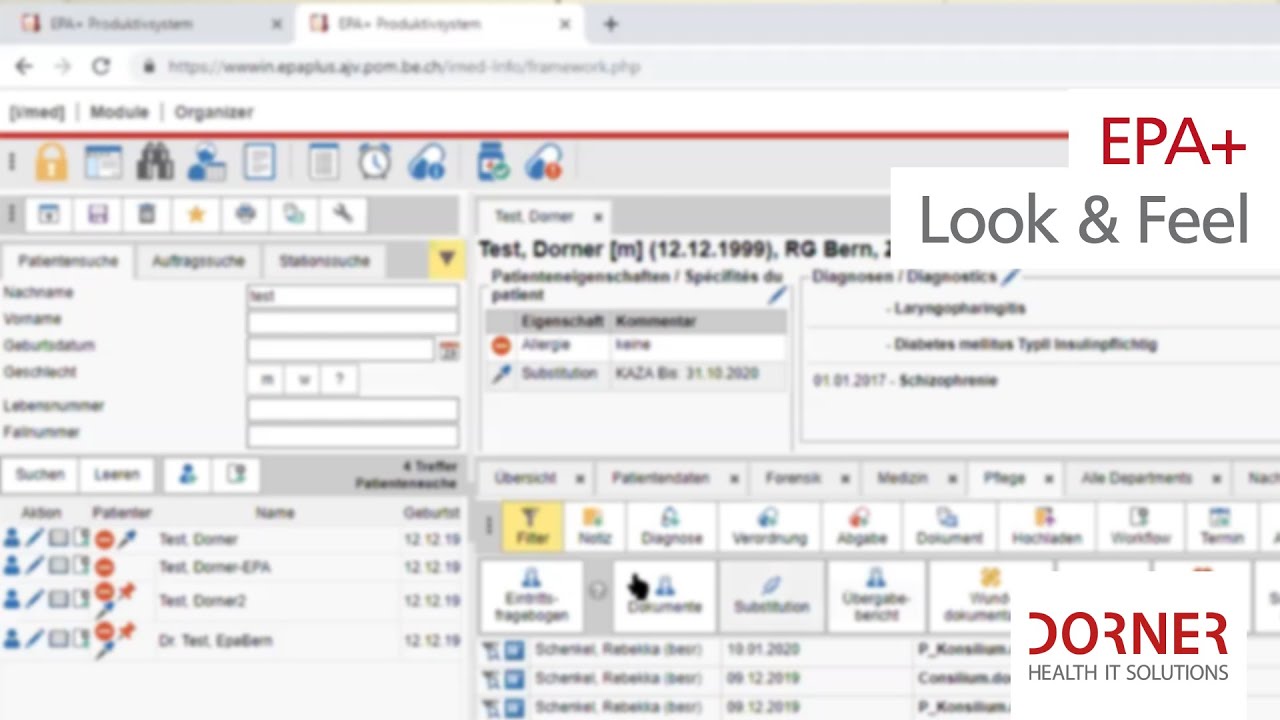Click the person icon in Test, Dorner2 row
1280x720 pixels.
pos(12,599)
